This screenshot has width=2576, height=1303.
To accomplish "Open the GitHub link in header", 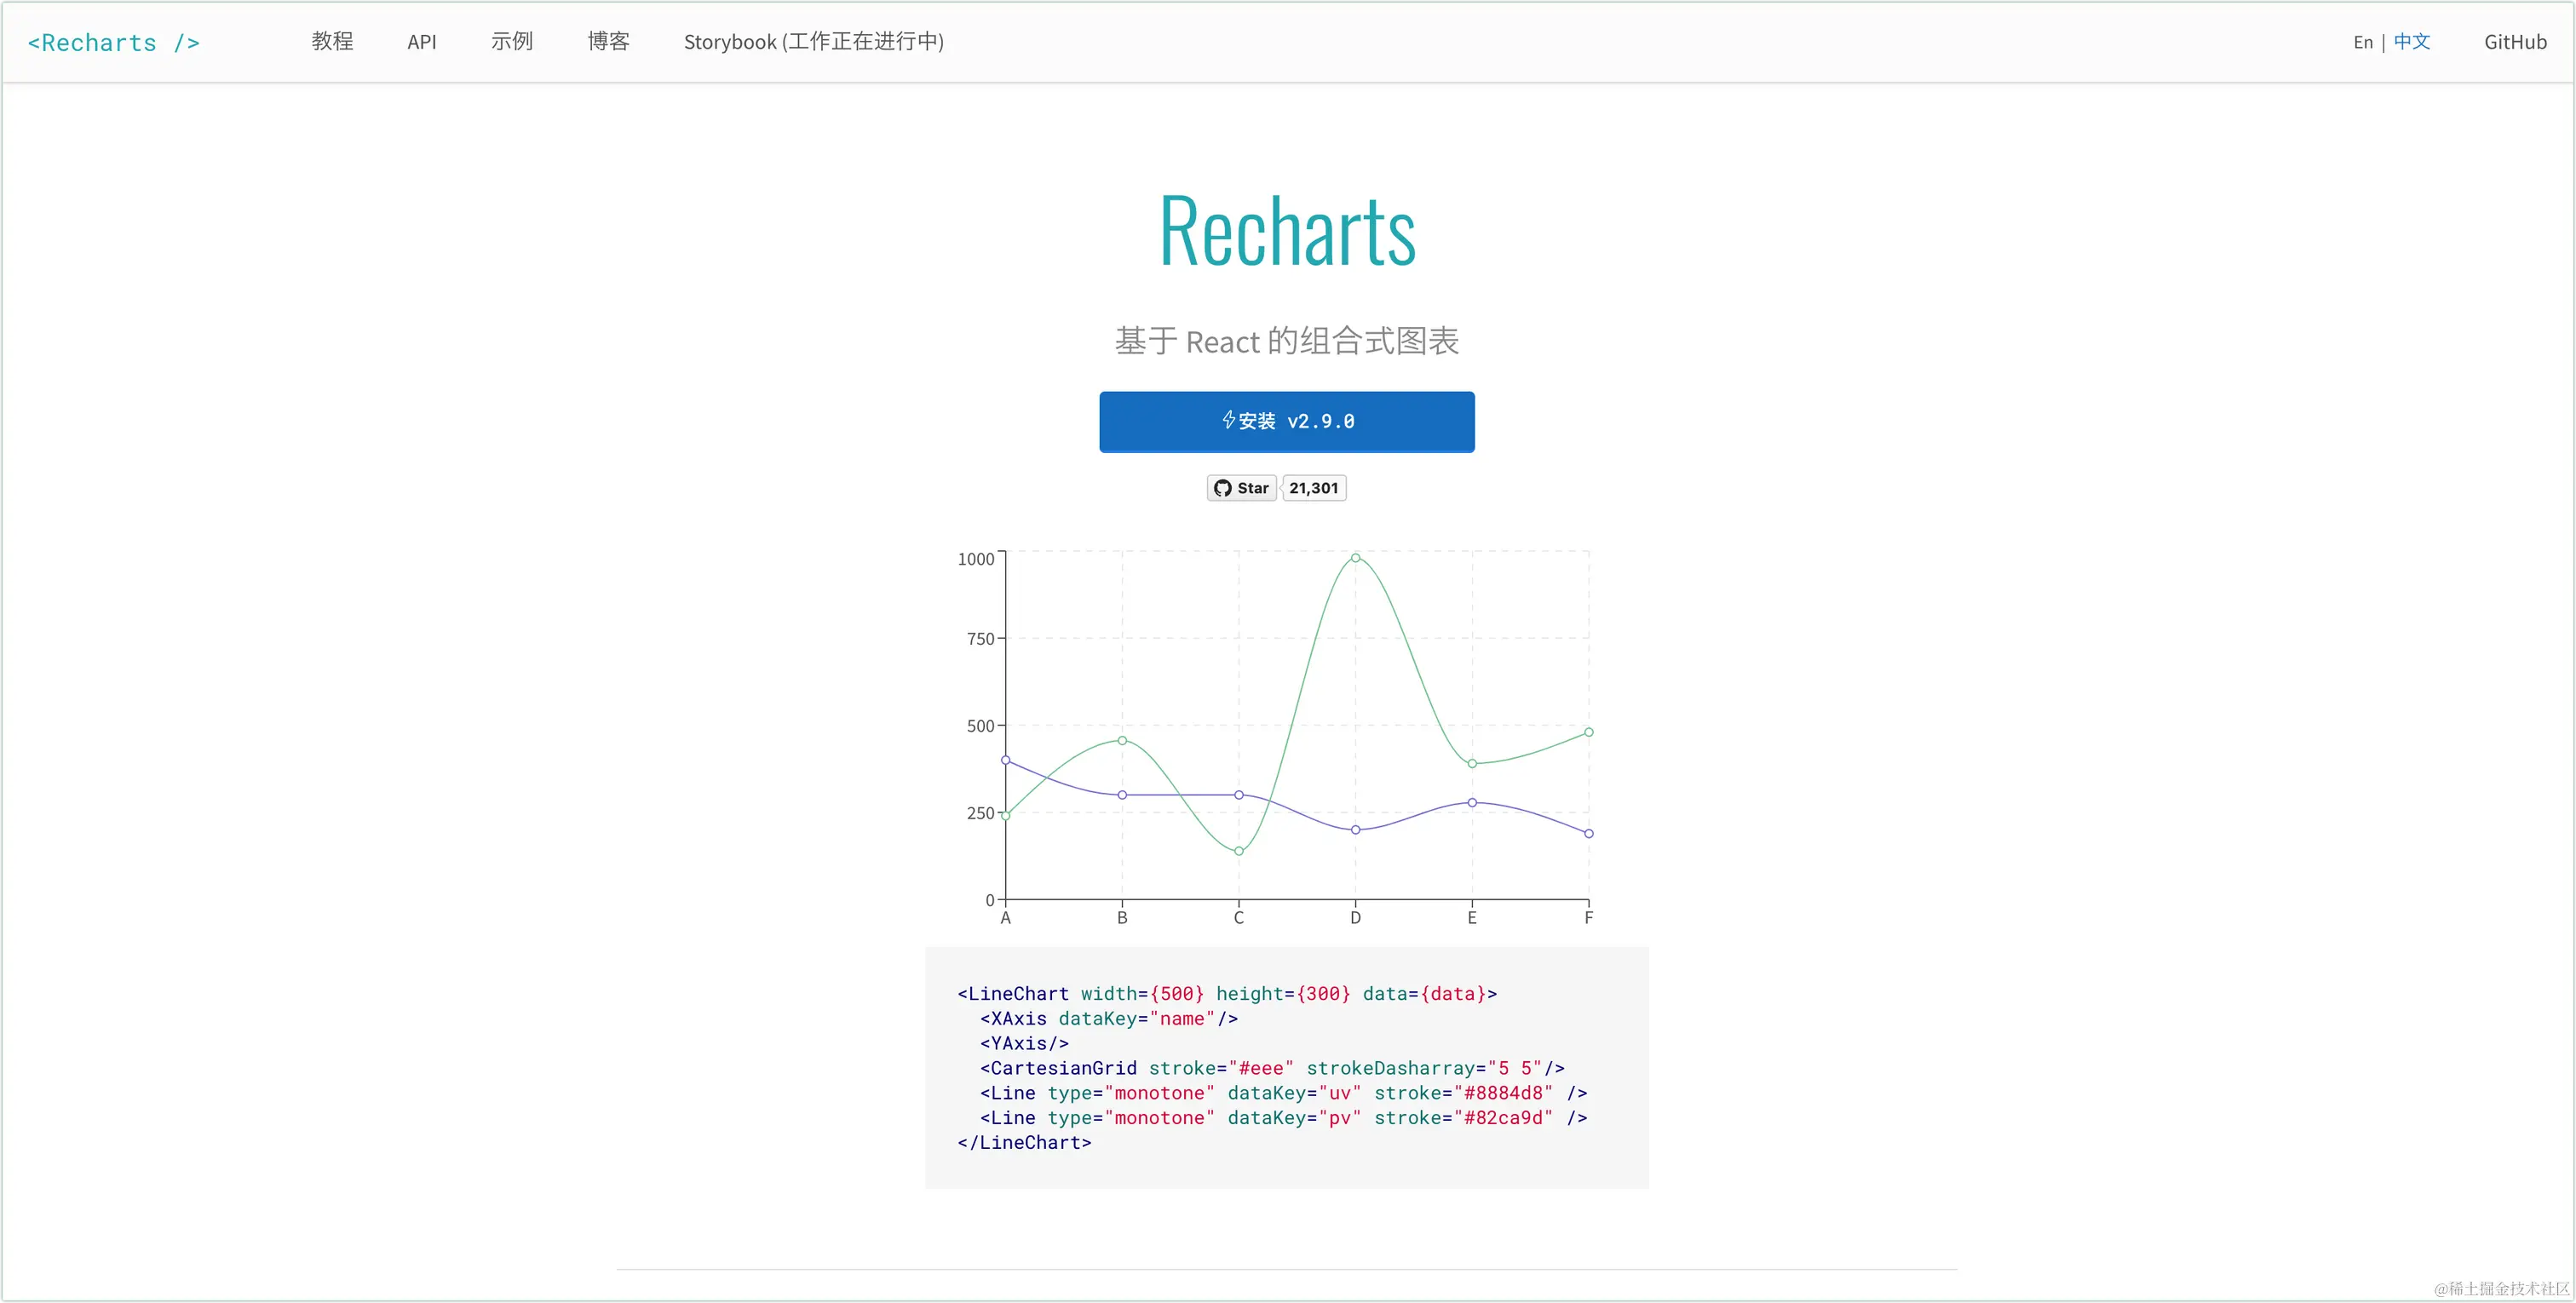I will click(x=2515, y=42).
